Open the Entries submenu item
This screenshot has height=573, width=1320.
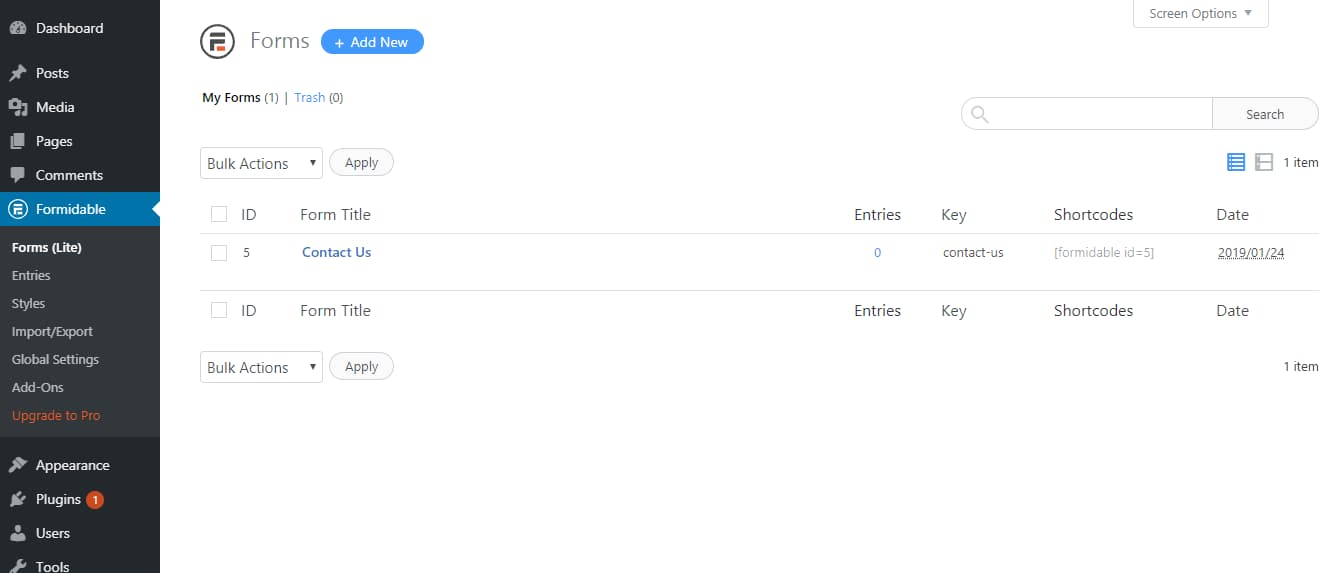click(31, 275)
